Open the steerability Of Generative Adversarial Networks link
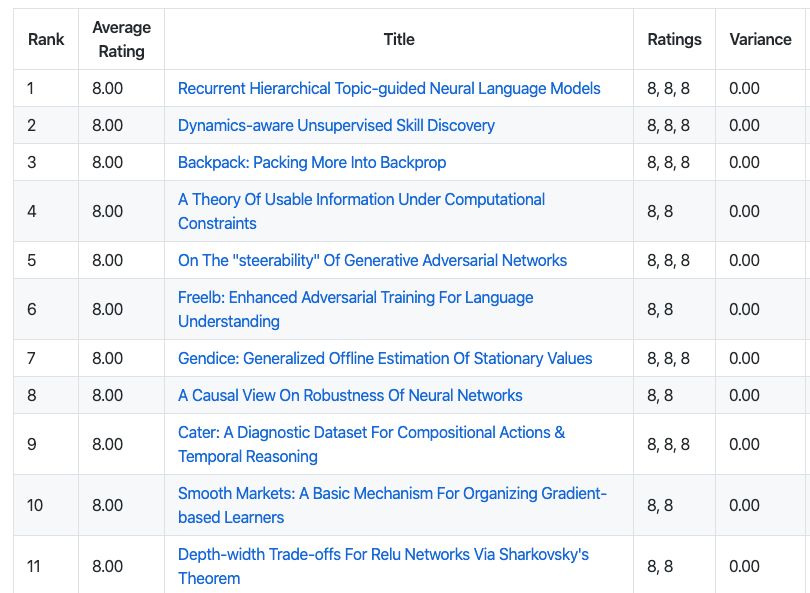Image resolution: width=810 pixels, height=593 pixels. coord(372,260)
